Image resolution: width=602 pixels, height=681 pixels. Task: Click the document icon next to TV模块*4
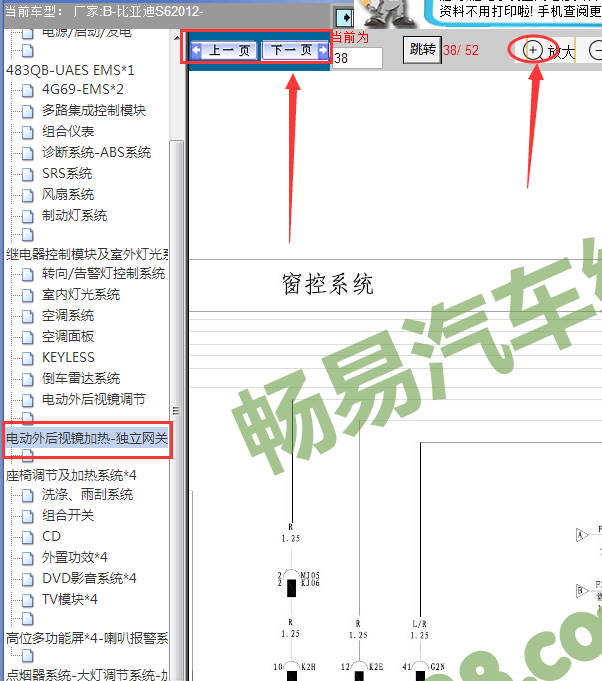point(28,600)
